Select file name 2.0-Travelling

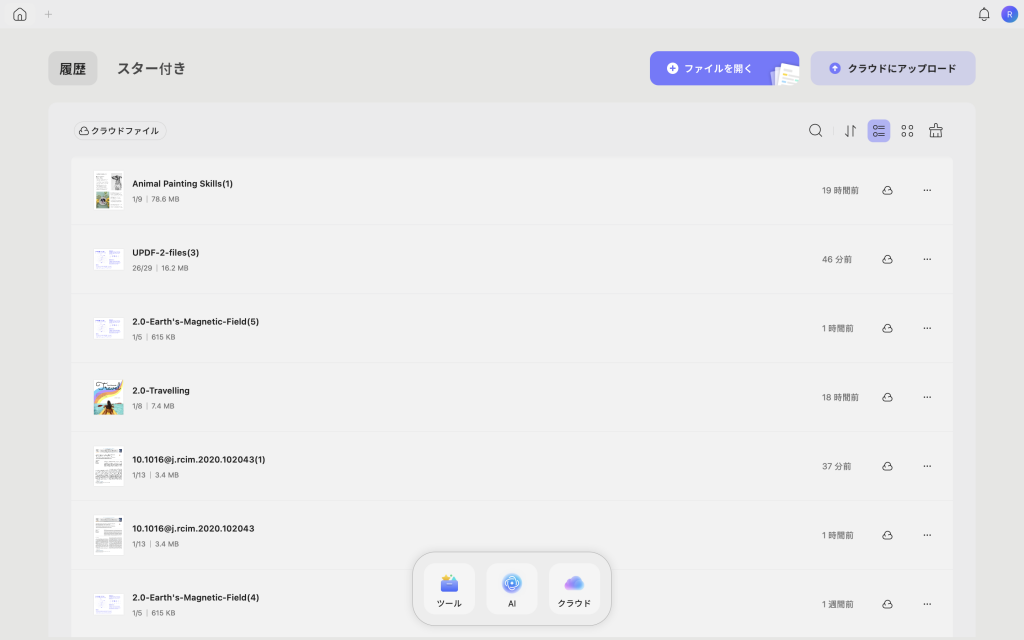tap(161, 391)
